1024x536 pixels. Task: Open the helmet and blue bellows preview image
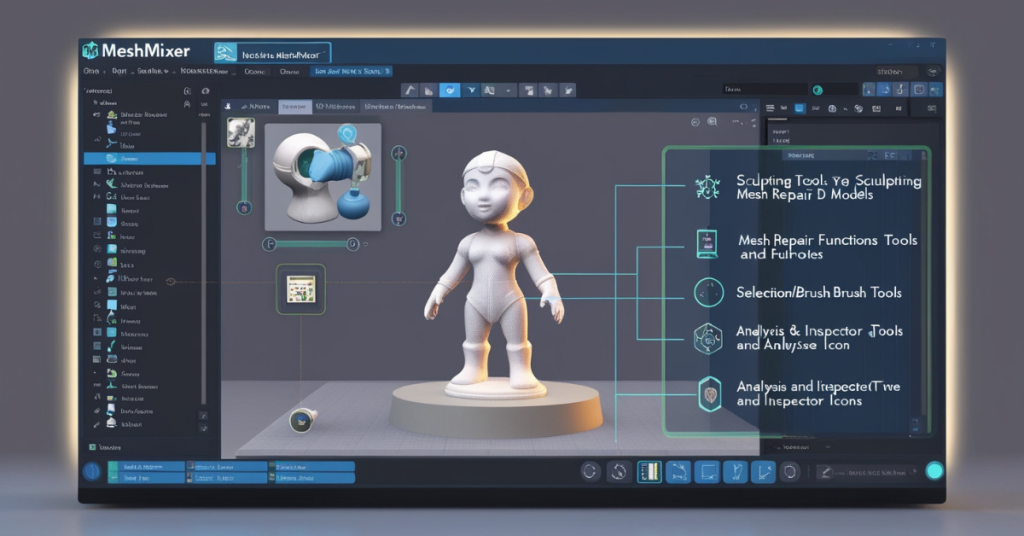coord(323,177)
